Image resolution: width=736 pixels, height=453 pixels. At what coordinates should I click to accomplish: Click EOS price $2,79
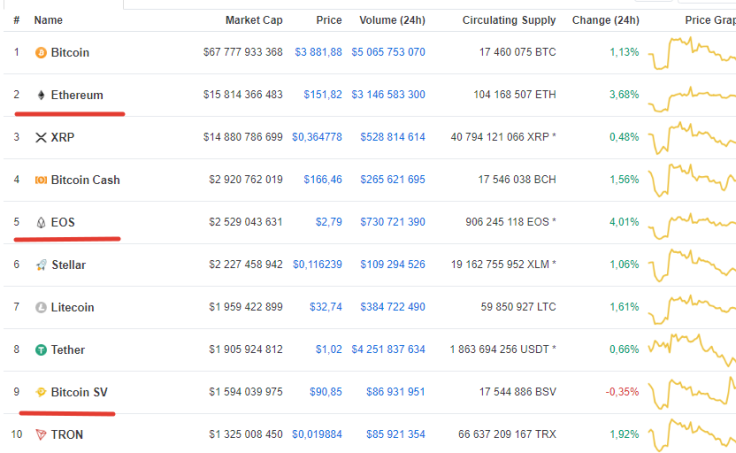tap(329, 222)
